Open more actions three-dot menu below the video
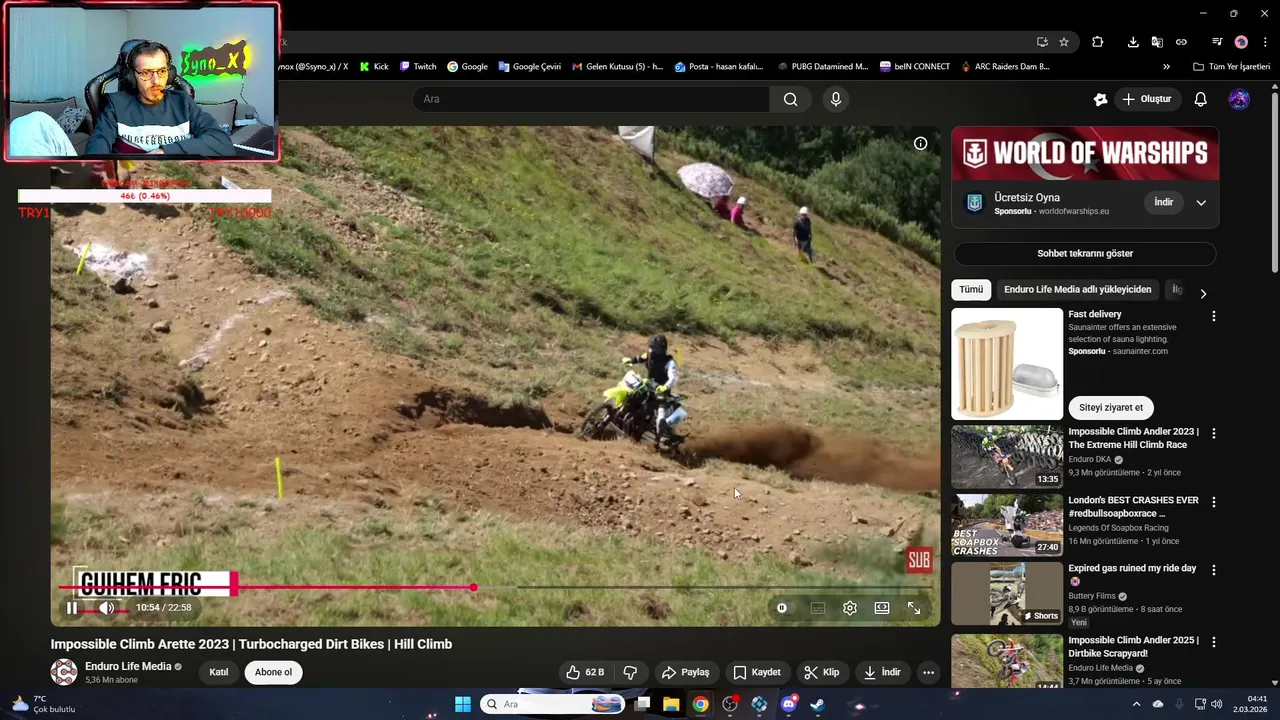 click(x=928, y=672)
